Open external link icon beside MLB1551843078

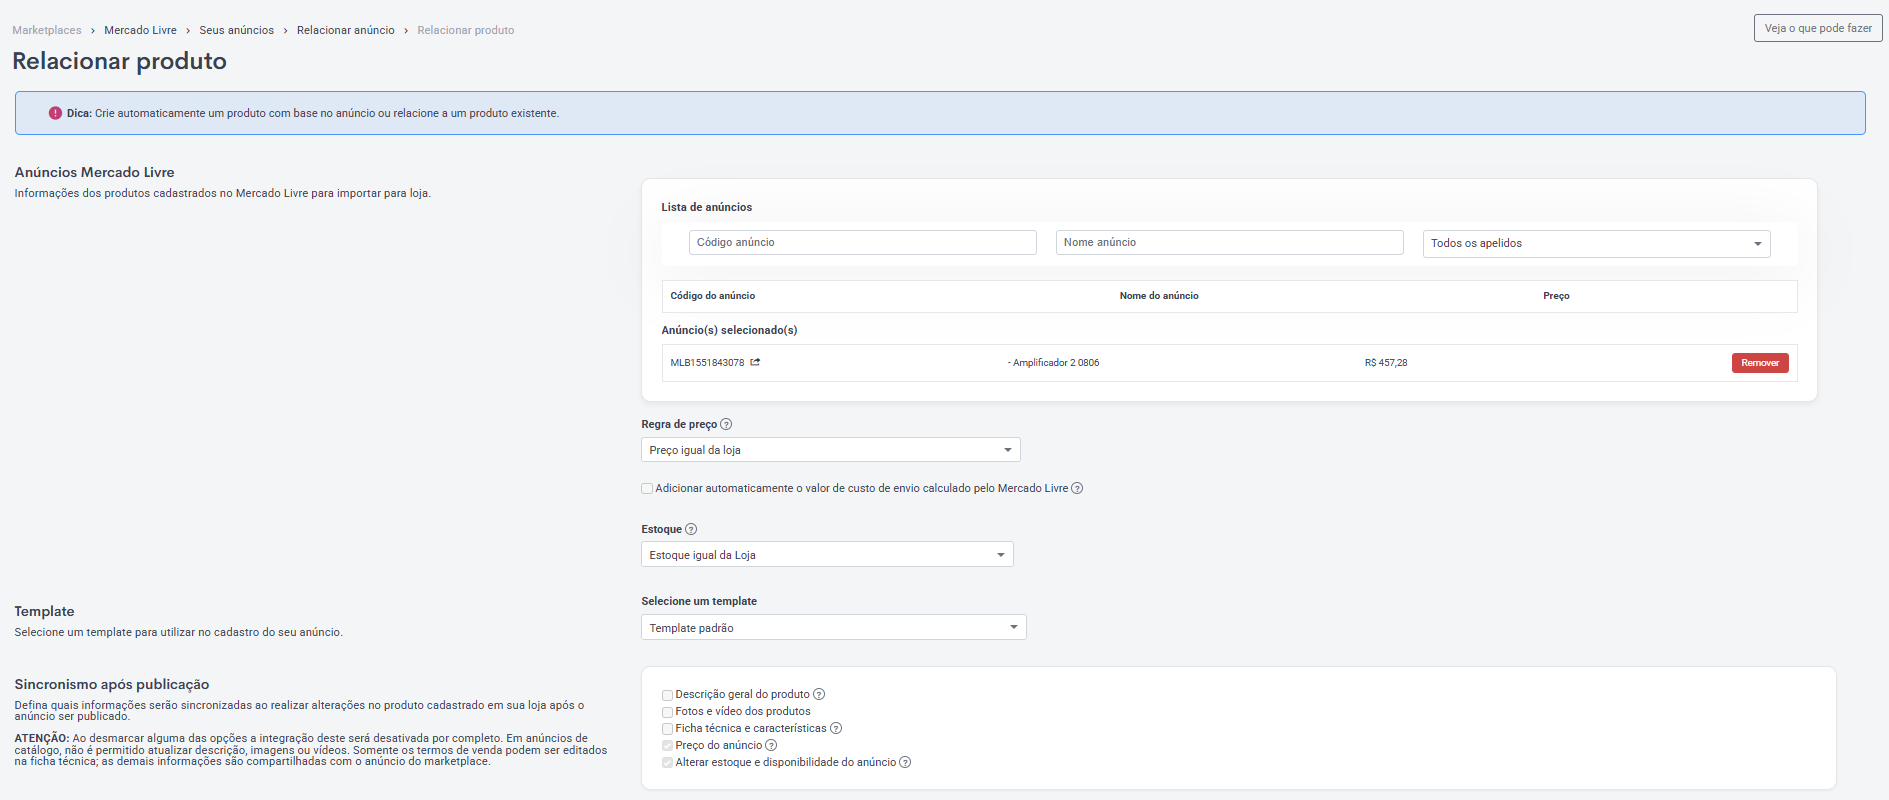pyautogui.click(x=755, y=362)
